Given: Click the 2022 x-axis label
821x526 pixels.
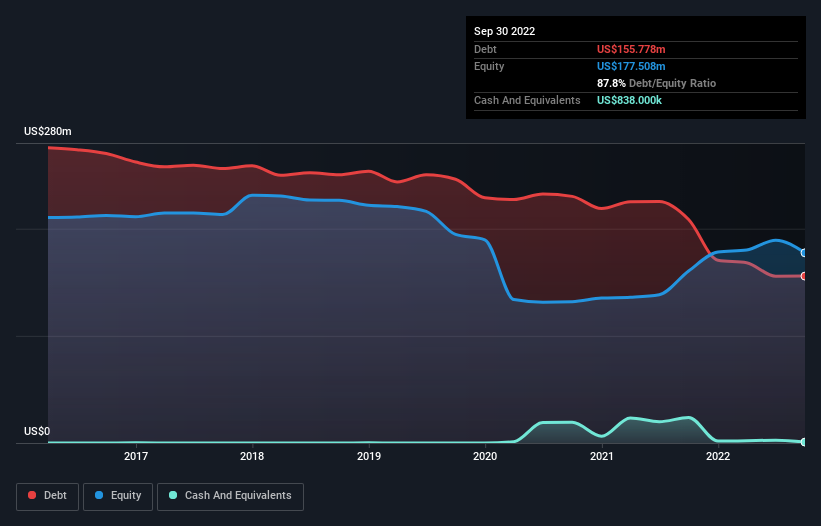Looking at the screenshot, I should [718, 456].
